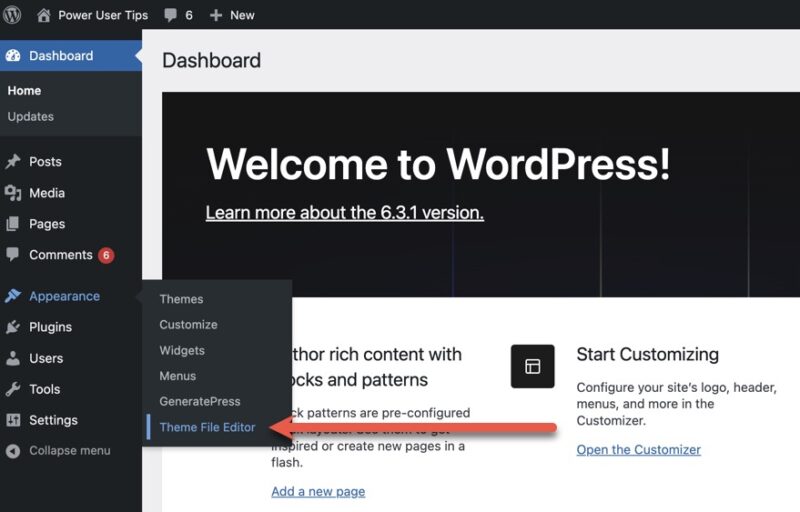
Task: Click the Tools wrench icon
Action: 13,389
